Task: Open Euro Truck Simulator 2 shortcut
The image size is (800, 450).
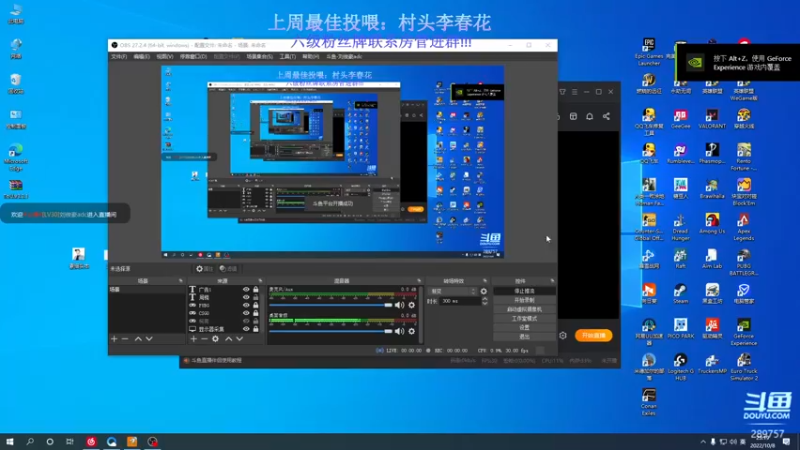Action: click(x=743, y=367)
